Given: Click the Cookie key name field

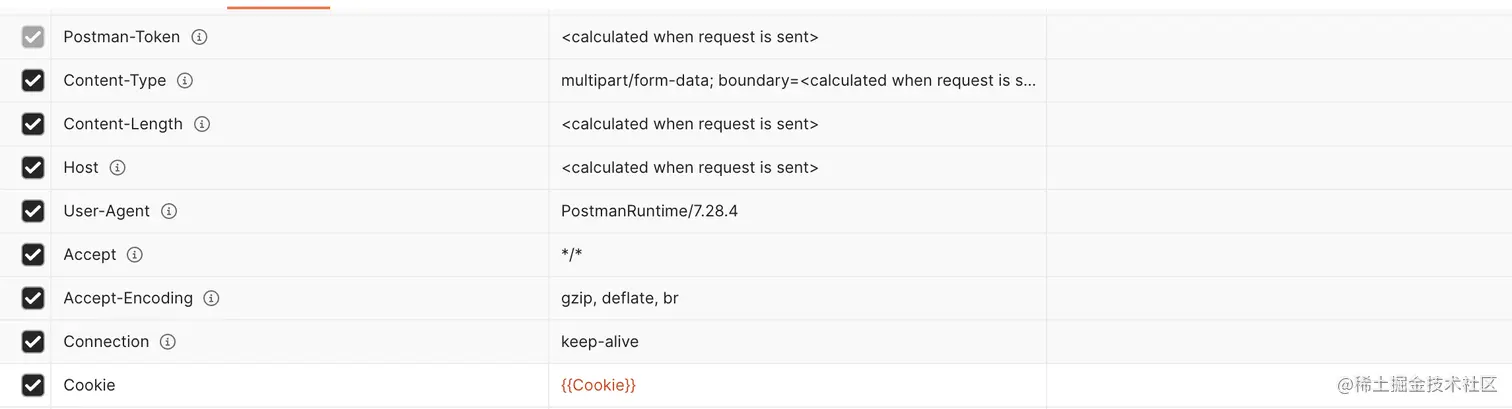Looking at the screenshot, I should click(x=300, y=385).
